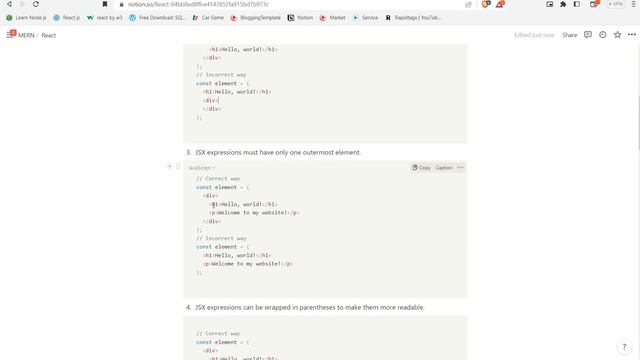Navigate to the MERN breadcrumb

point(26,35)
